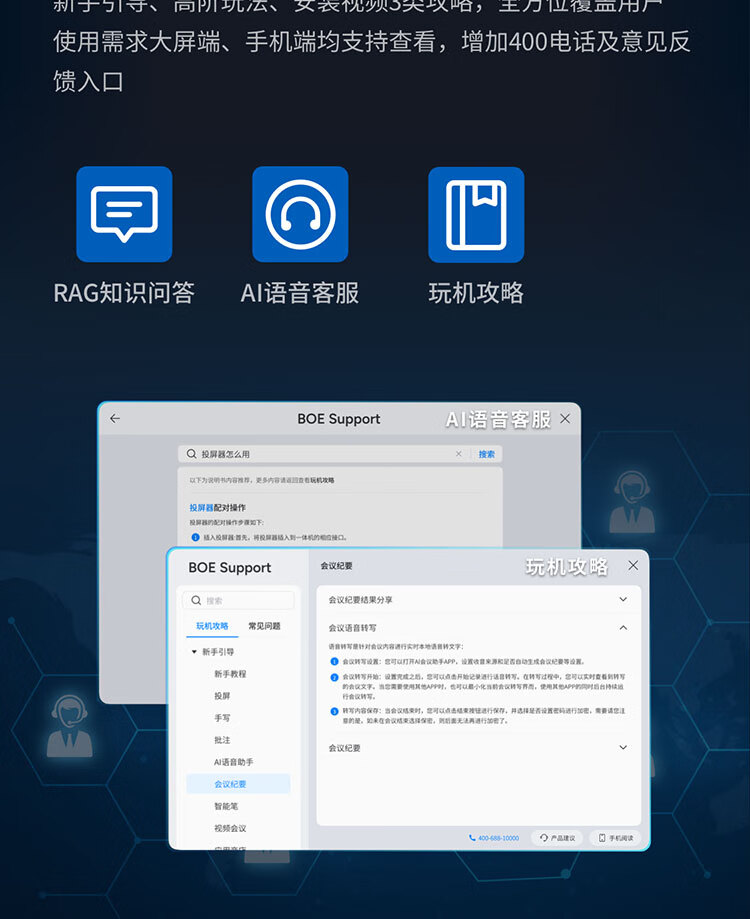The image size is (750, 919).
Task: Select 智能笔 in the sidebar tree
Action: pos(226,806)
